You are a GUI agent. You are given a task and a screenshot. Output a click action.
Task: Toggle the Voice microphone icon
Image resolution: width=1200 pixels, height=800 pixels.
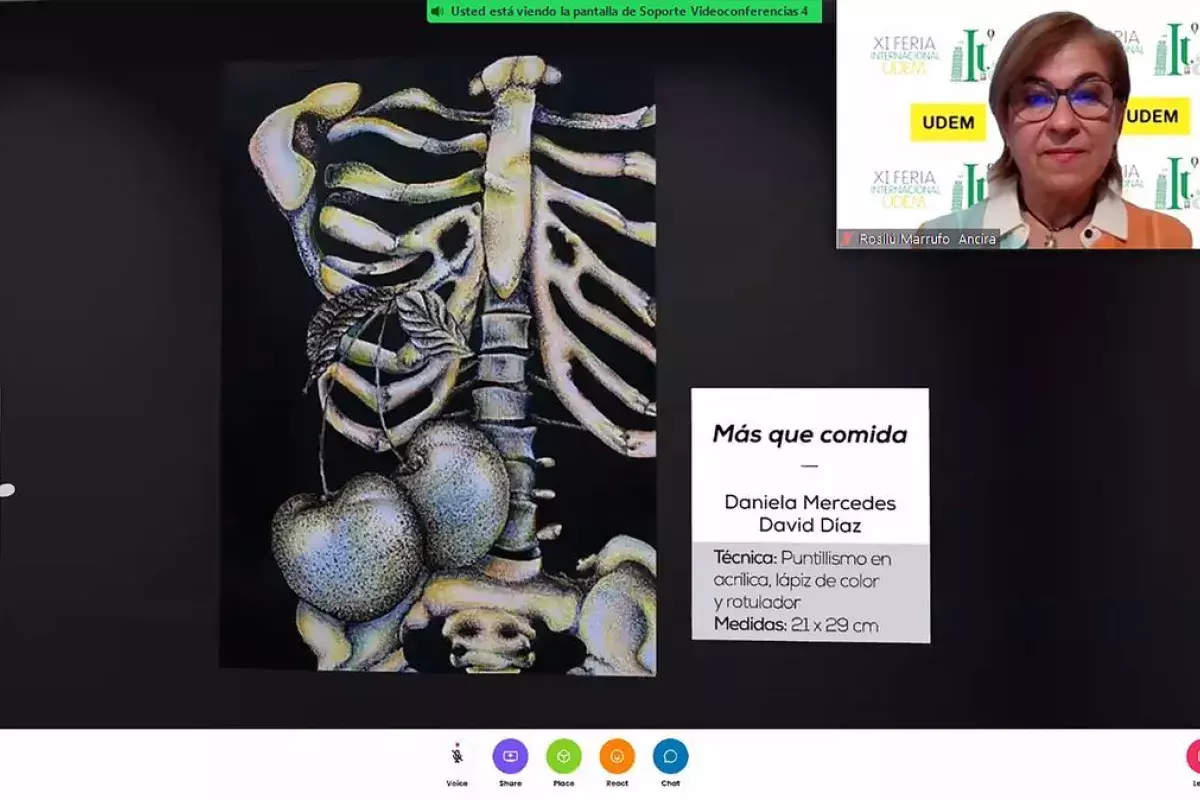pyautogui.click(x=457, y=756)
